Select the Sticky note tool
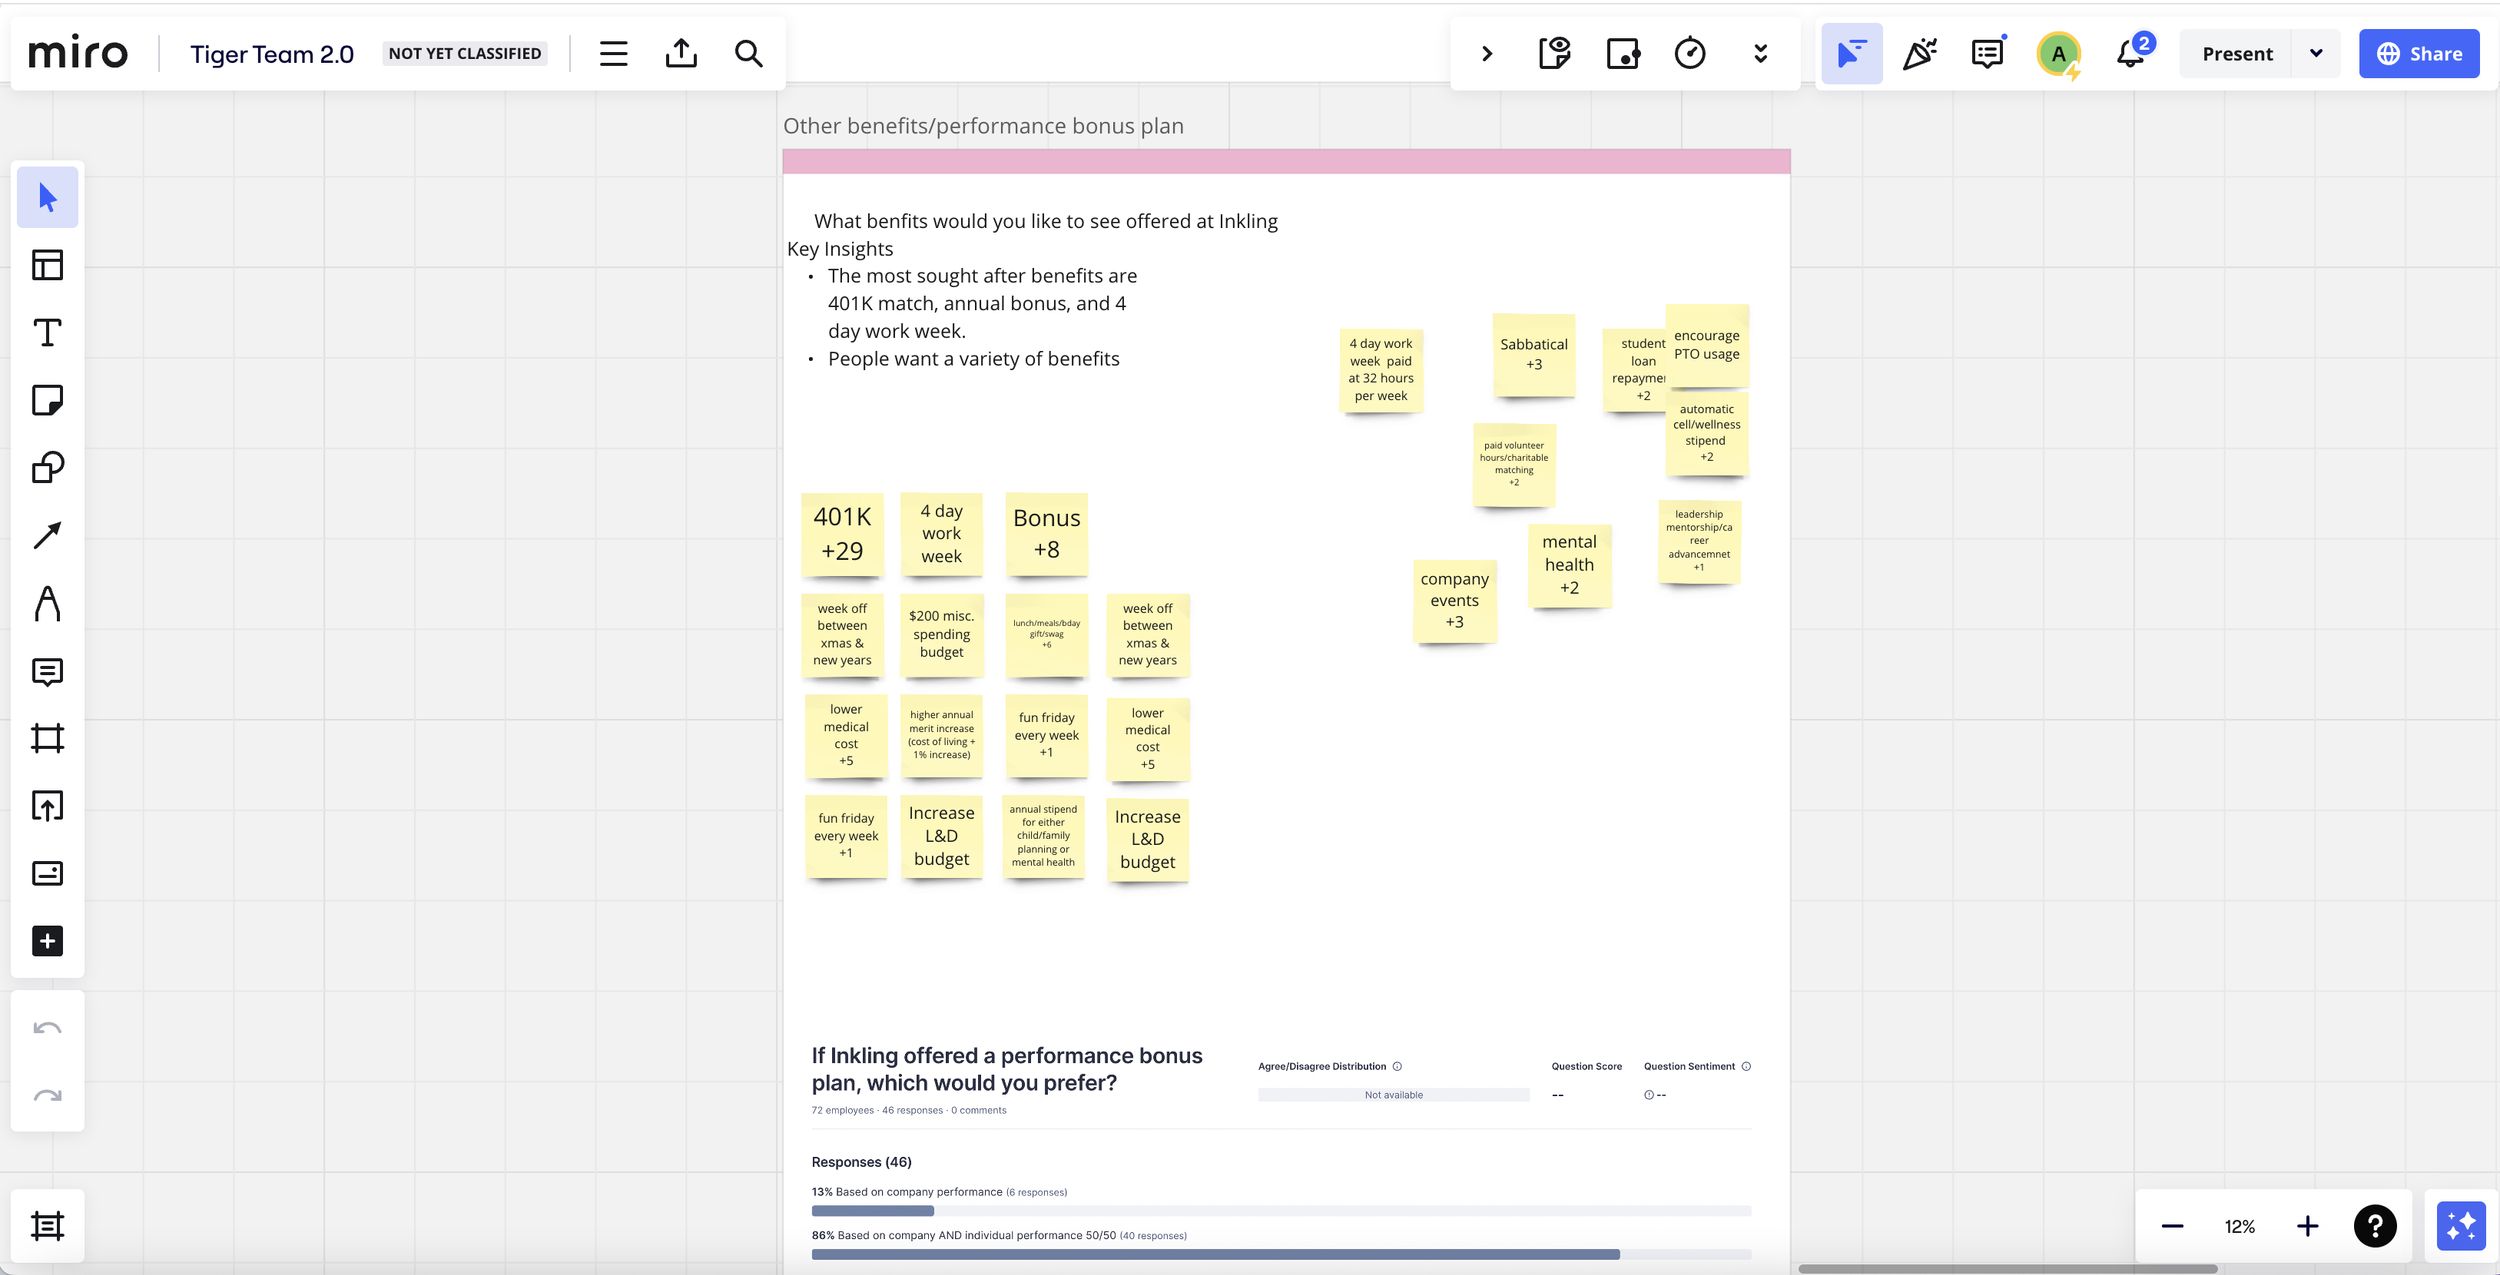The image size is (2500, 1275). 47,400
